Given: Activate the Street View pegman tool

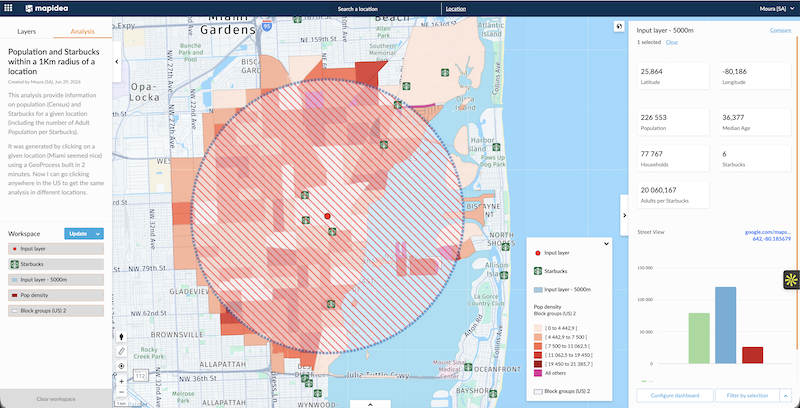Looking at the screenshot, I should click(x=121, y=337).
